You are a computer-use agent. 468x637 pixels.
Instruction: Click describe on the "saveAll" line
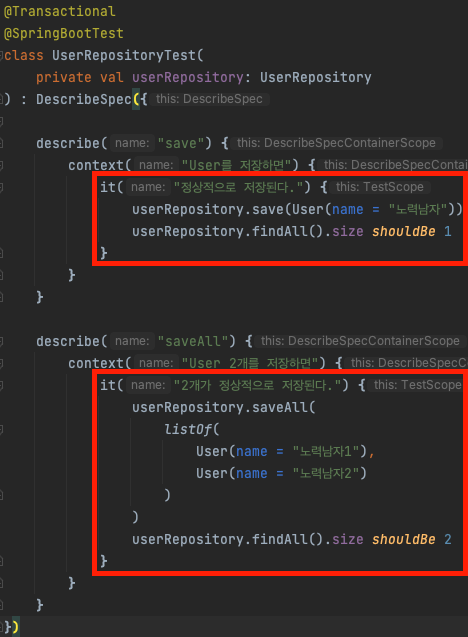tap(68, 341)
